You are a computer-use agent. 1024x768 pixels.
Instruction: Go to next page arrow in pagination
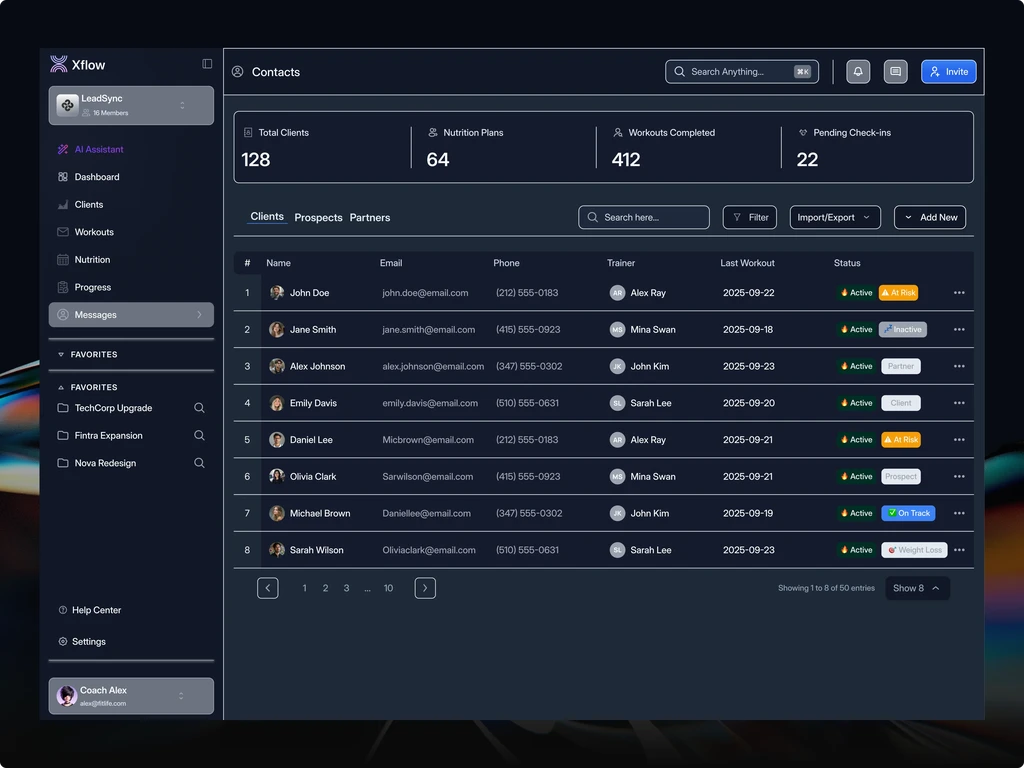point(425,588)
